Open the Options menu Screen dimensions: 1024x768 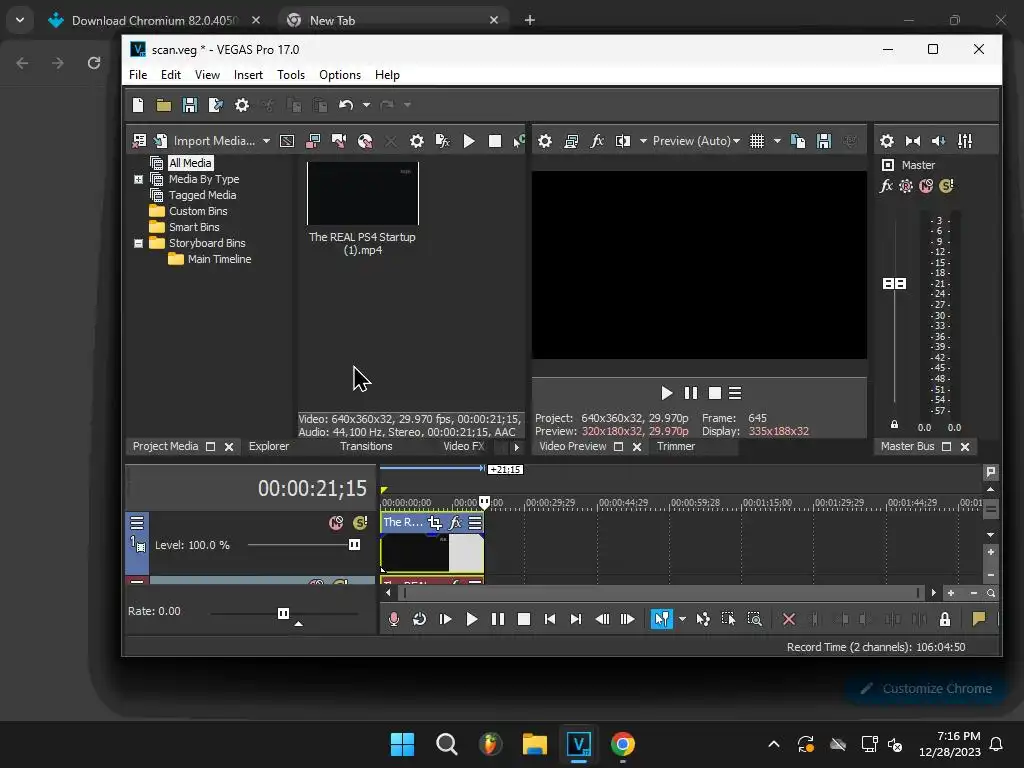click(x=340, y=75)
